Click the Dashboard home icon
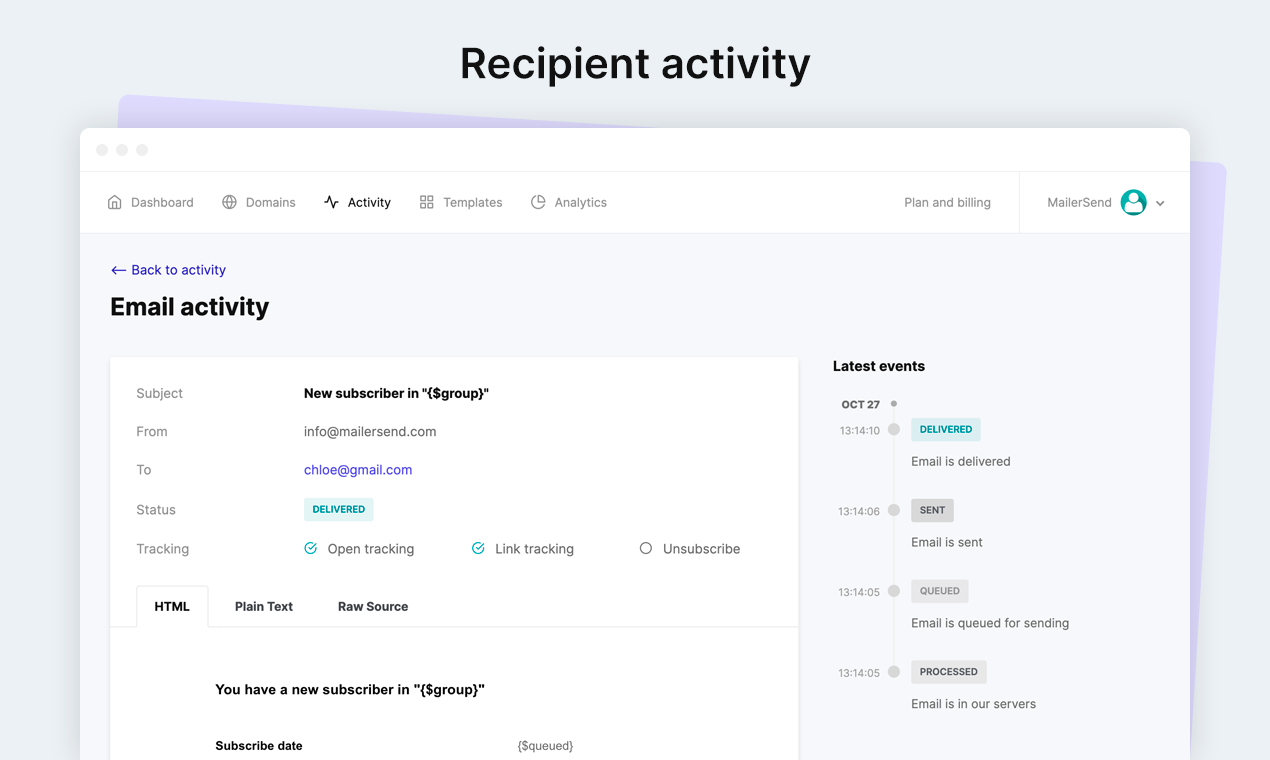Viewport: 1270px width, 760px height. coord(115,202)
